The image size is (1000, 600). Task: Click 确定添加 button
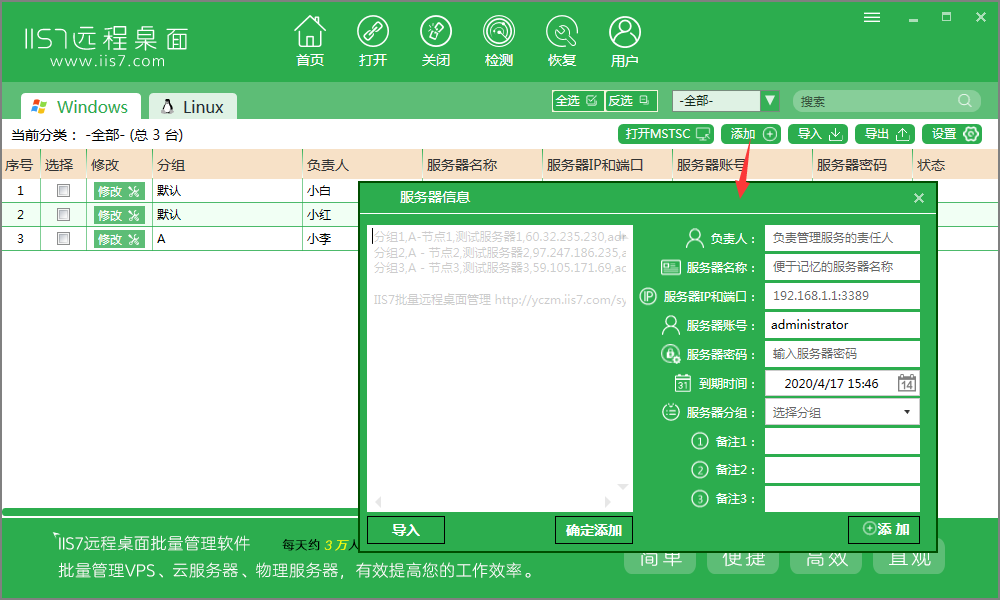(594, 530)
